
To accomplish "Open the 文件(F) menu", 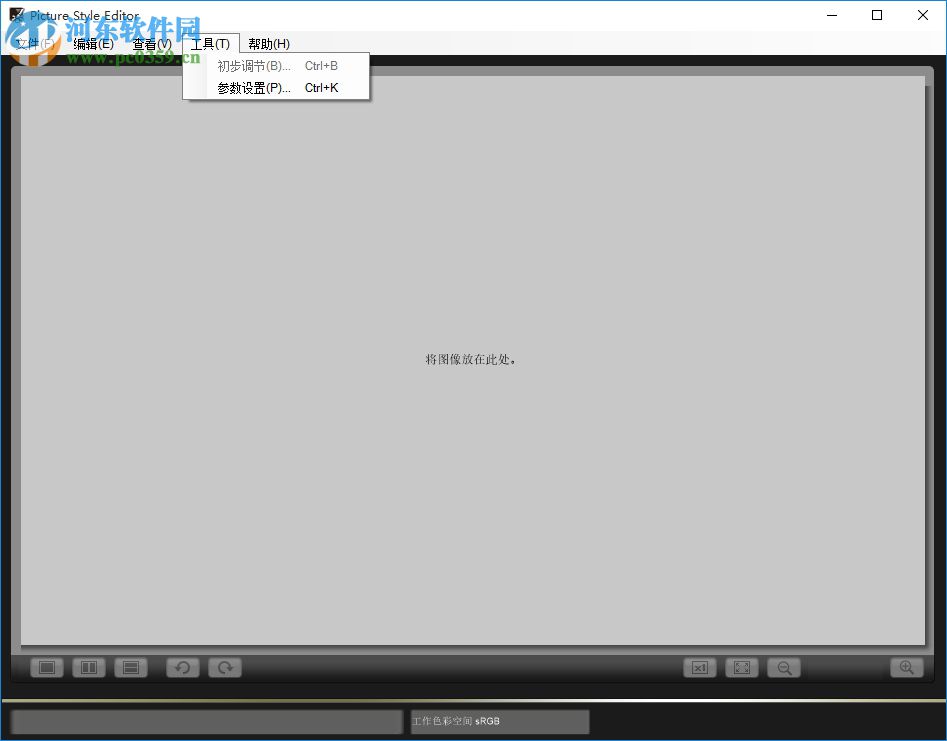I will tap(33, 43).
